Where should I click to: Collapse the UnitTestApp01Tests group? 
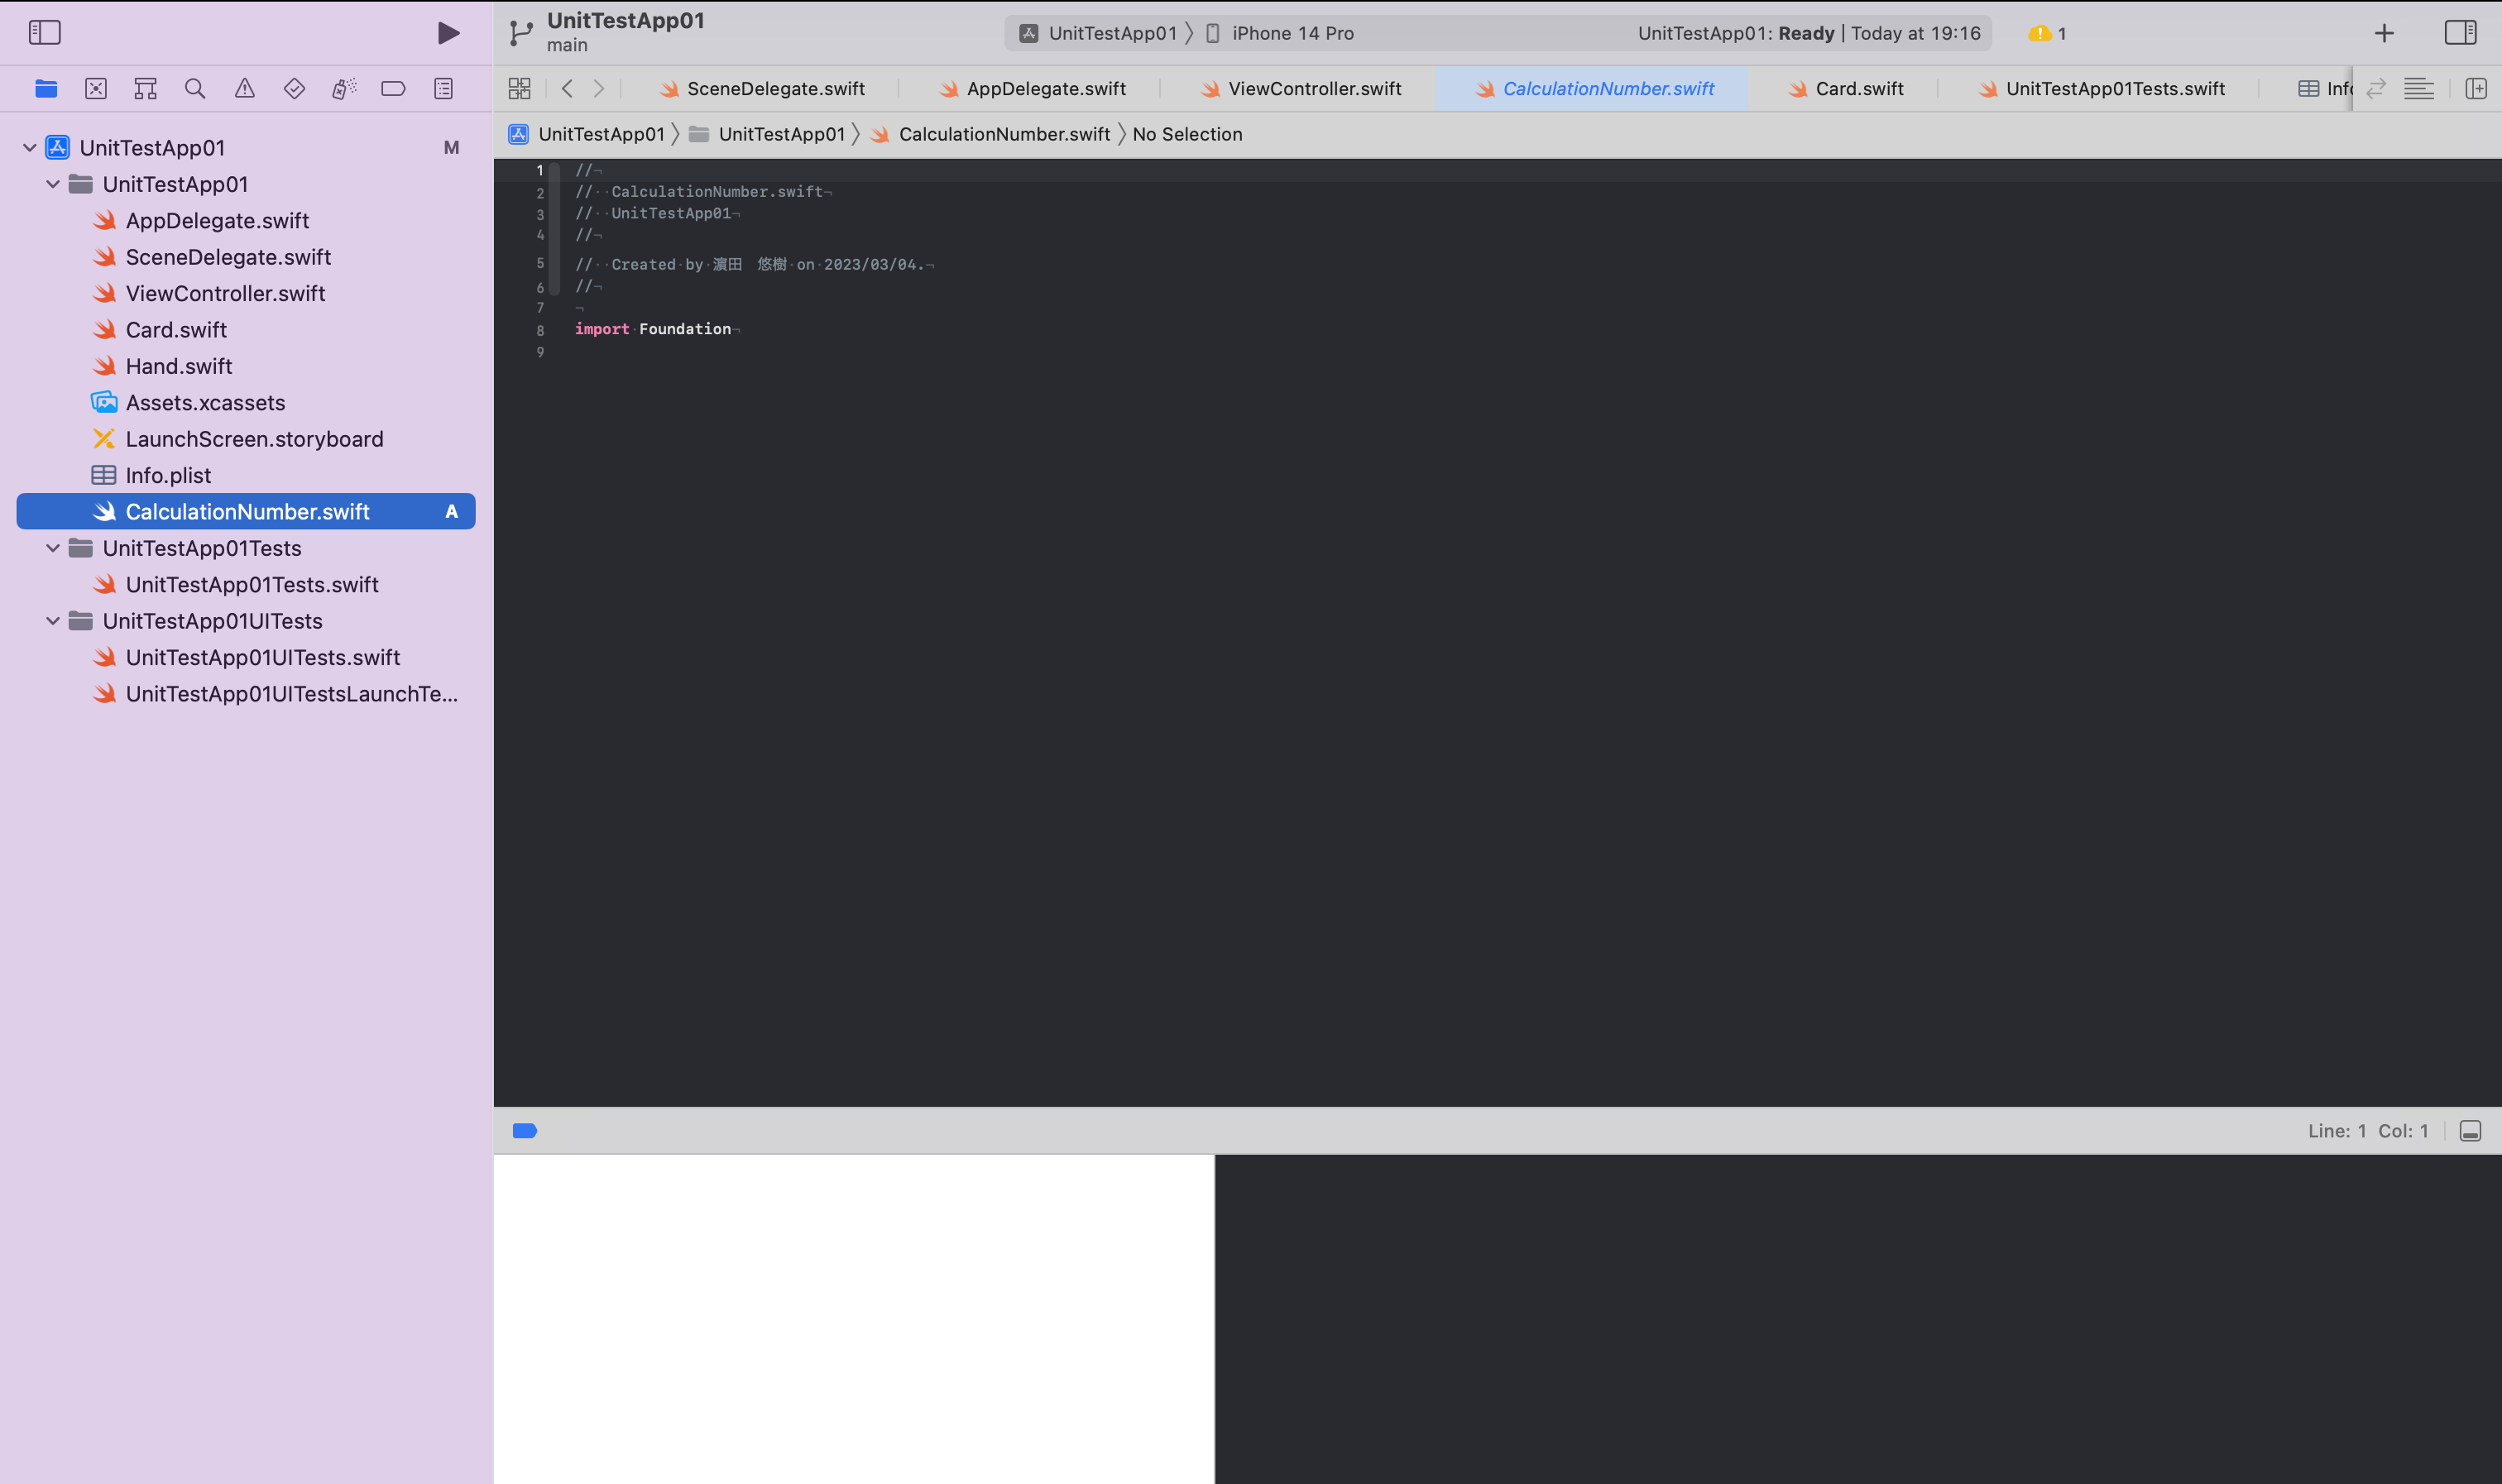pyautogui.click(x=53, y=548)
